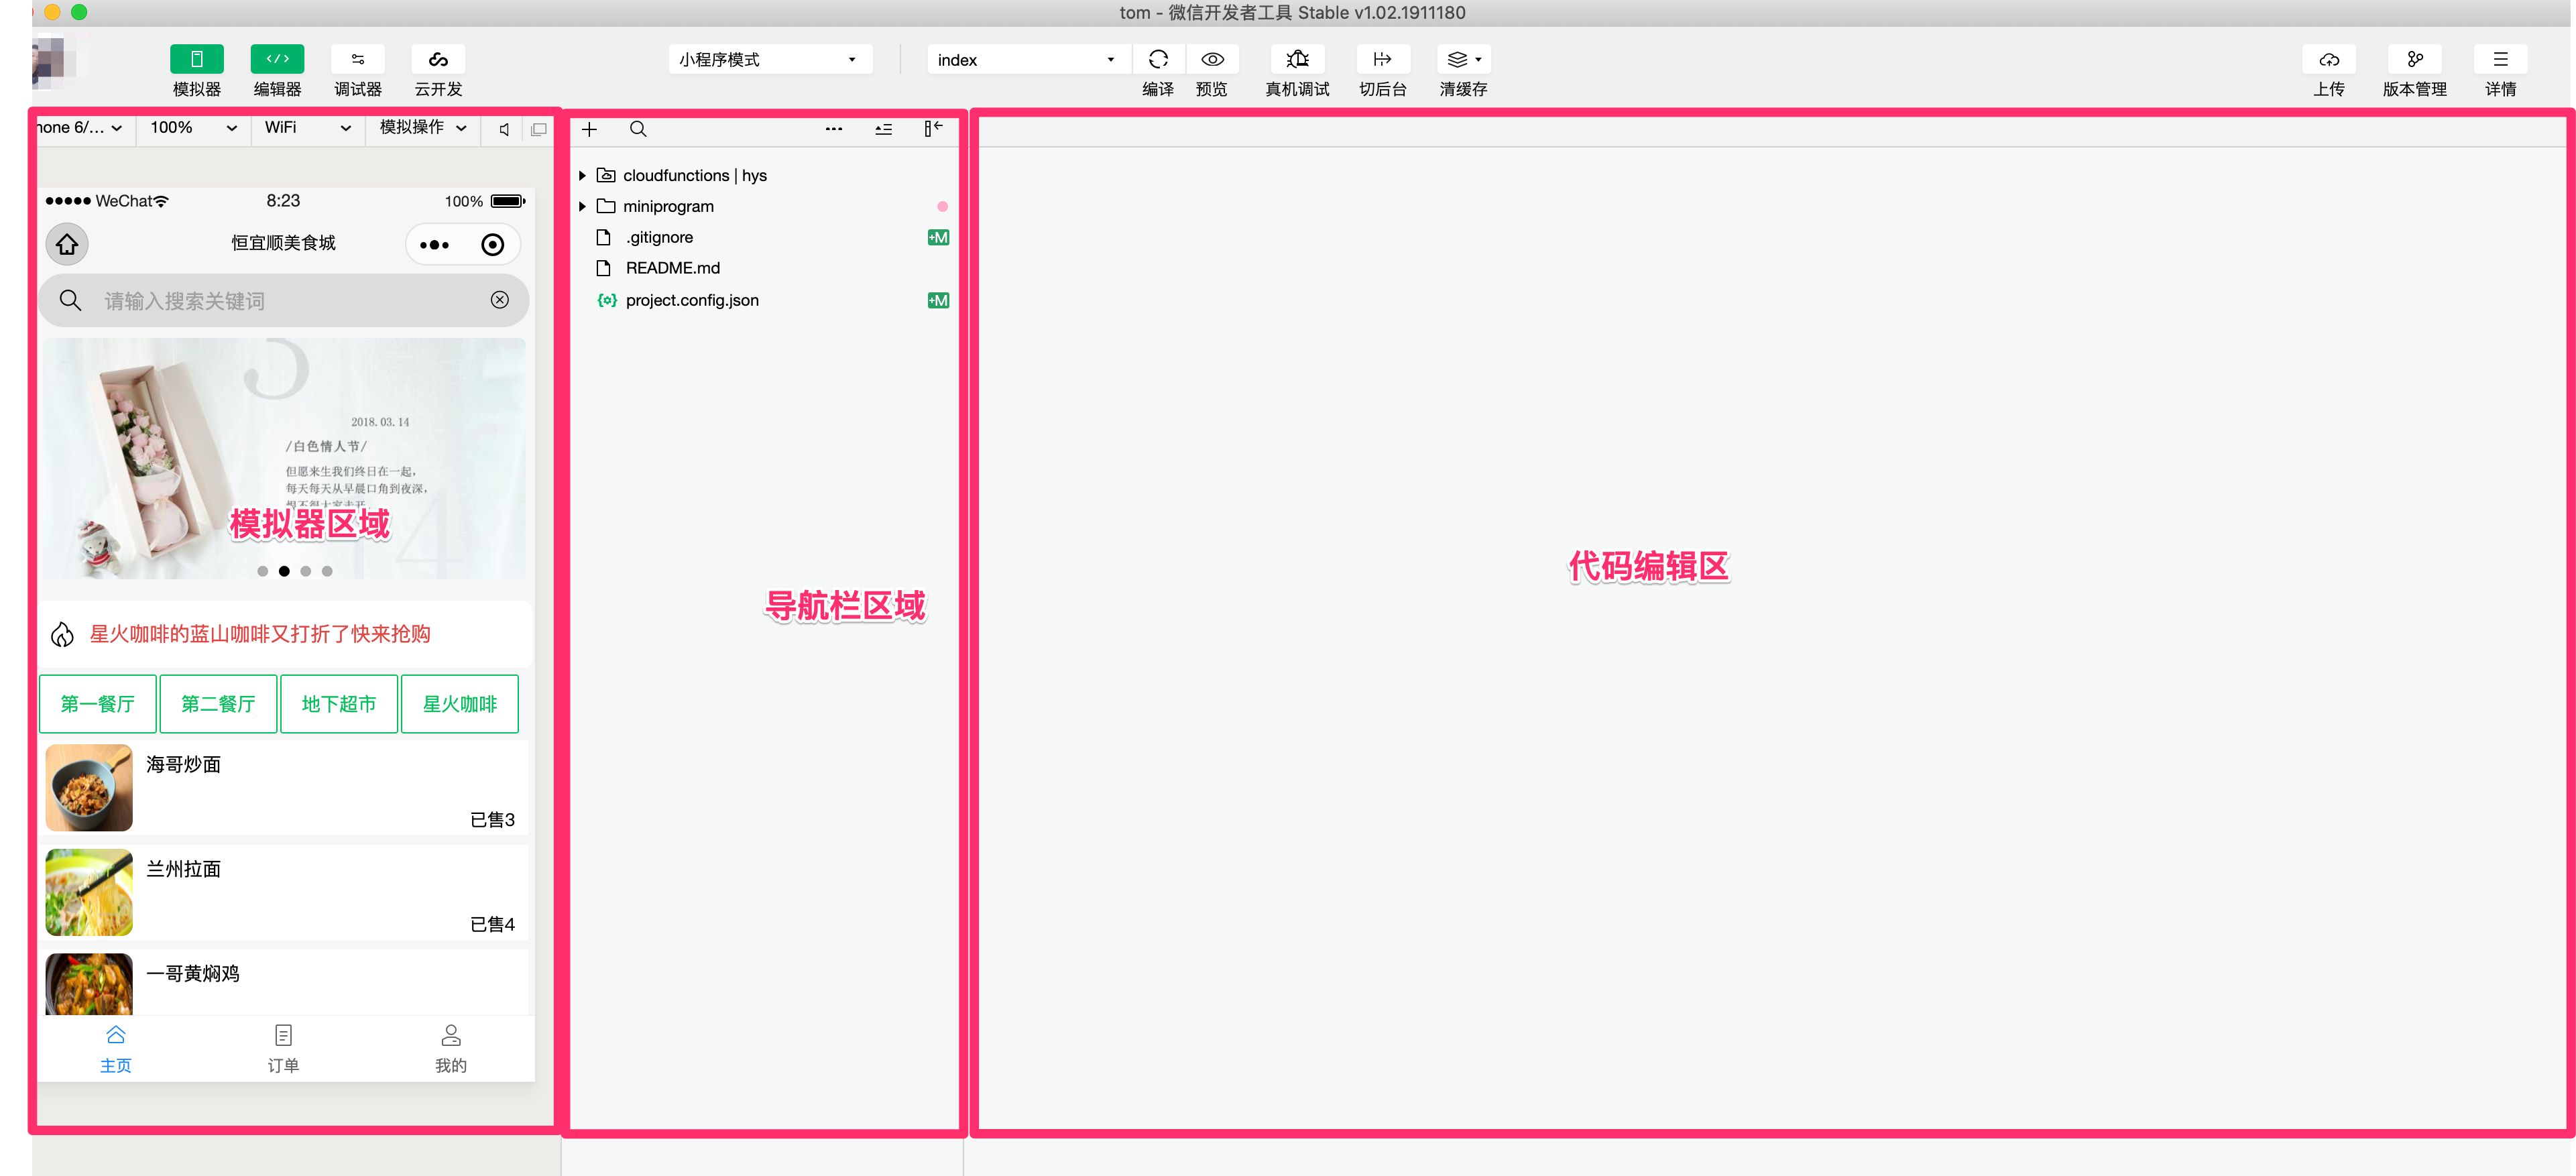
Task: Switch to the 我的 tab
Action: [451, 1049]
